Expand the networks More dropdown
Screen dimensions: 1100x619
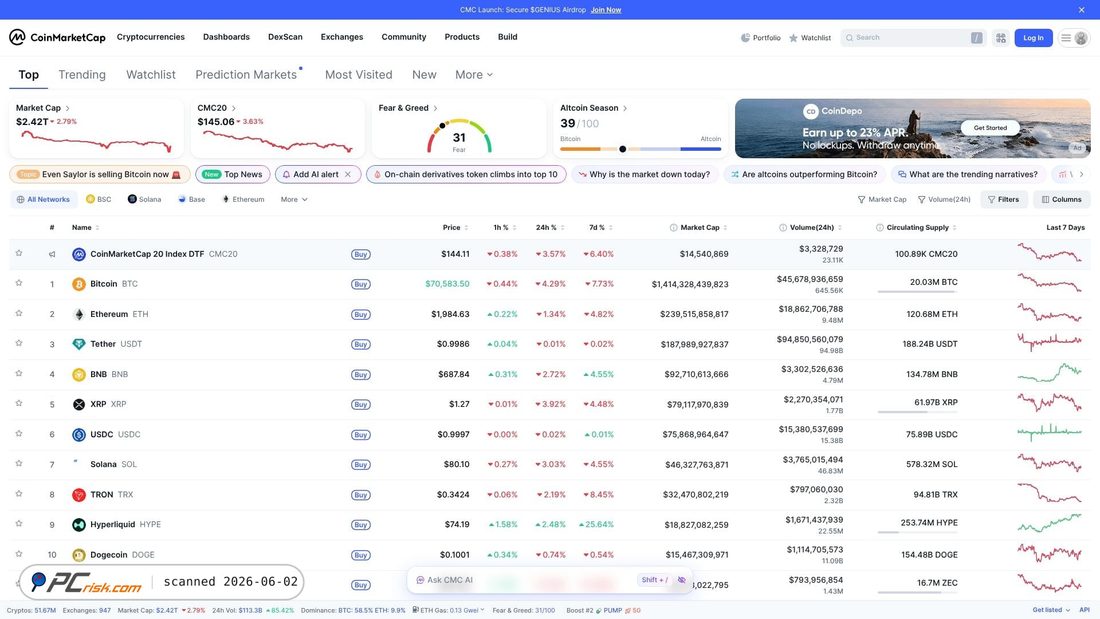click(x=294, y=199)
